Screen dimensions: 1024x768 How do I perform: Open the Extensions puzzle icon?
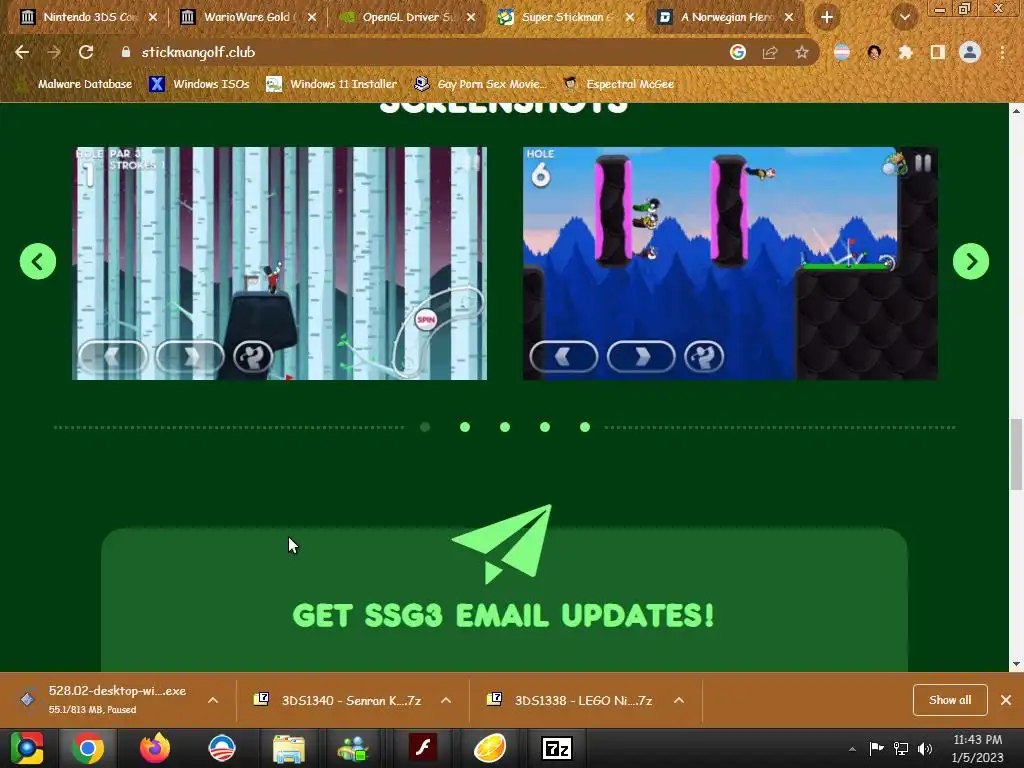pos(905,52)
